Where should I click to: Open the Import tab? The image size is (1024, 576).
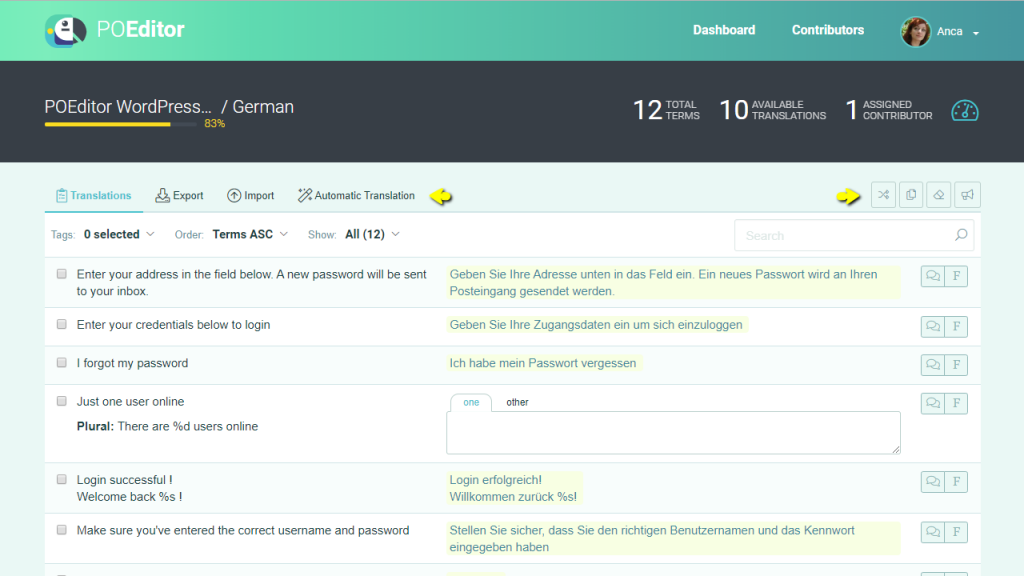[250, 195]
